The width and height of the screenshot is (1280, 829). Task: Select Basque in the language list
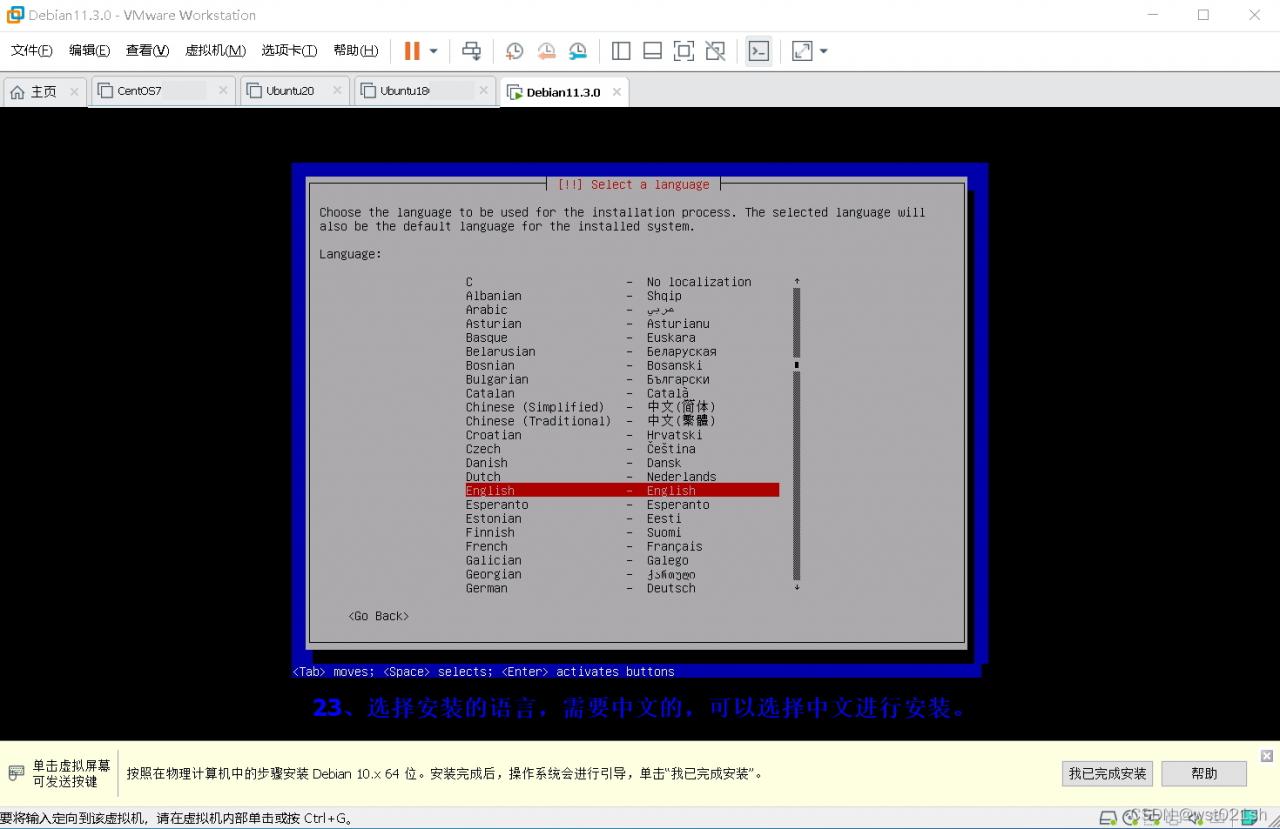(622, 338)
